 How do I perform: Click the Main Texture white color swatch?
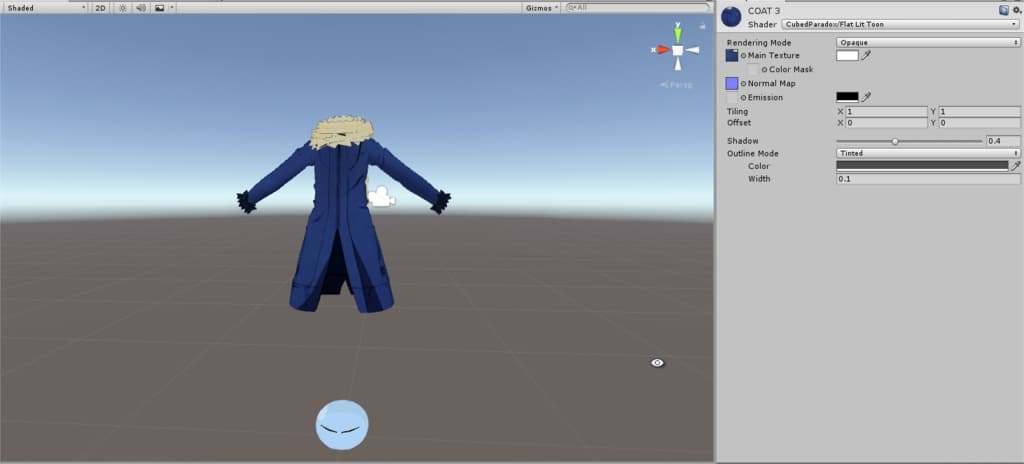(847, 56)
